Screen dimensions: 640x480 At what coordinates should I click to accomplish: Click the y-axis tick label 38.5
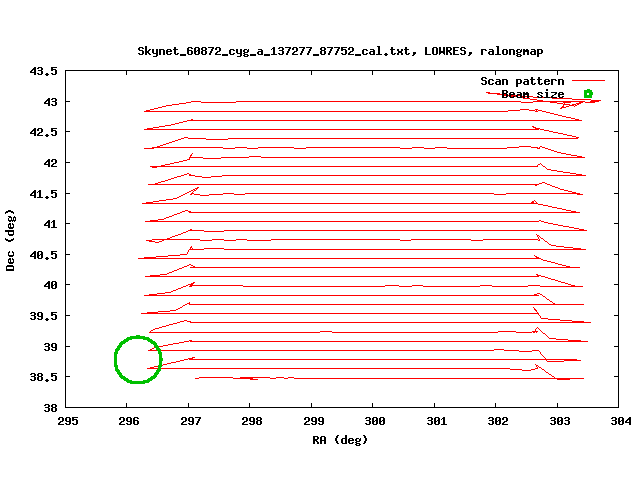coord(44,377)
